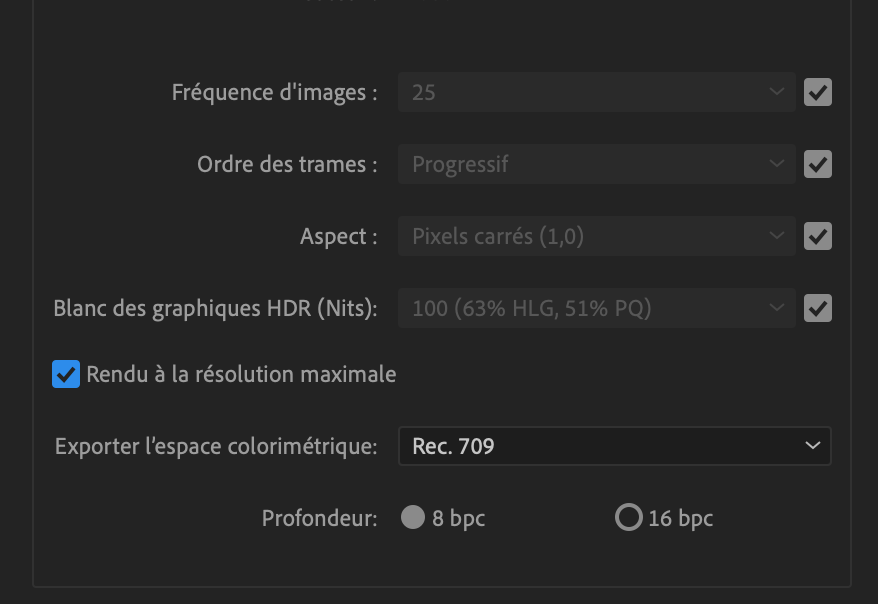This screenshot has height=604, width=878.
Task: Click the chevron arrow on the 25 dropdown
Action: pos(777,93)
